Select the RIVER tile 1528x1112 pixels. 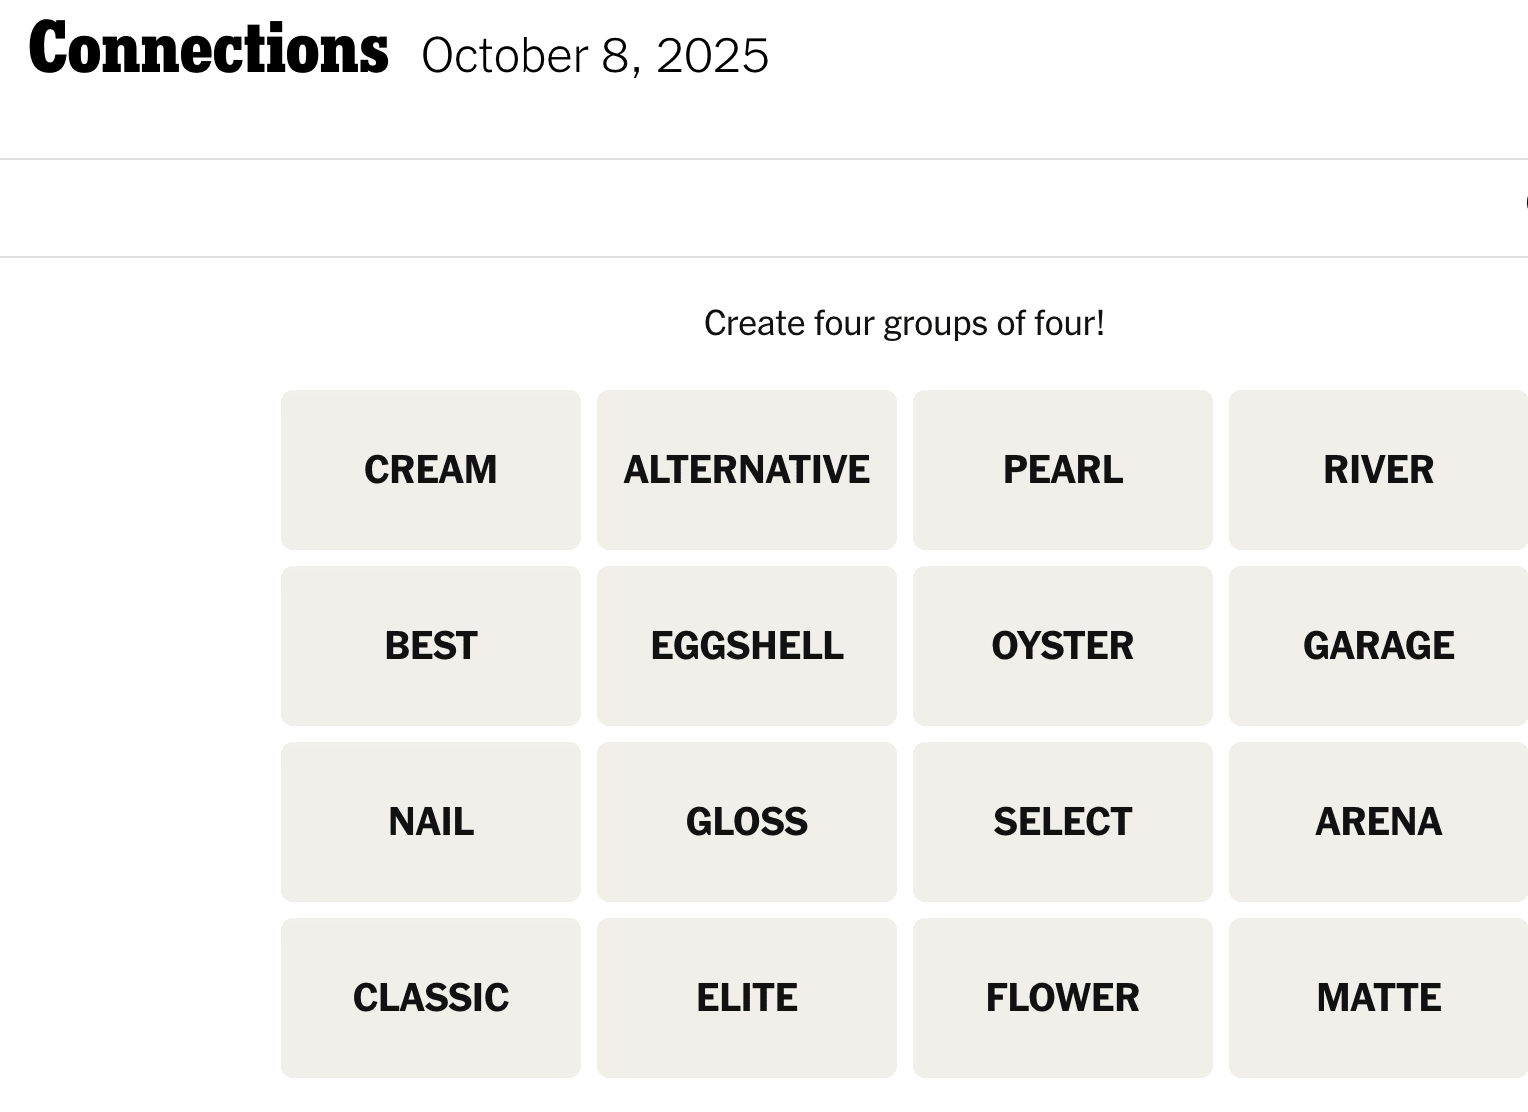coord(1378,469)
